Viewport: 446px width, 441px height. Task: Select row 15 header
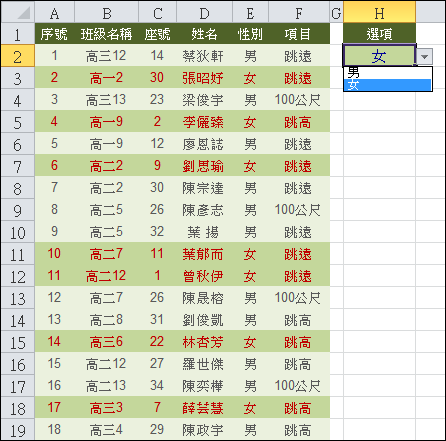(17, 342)
